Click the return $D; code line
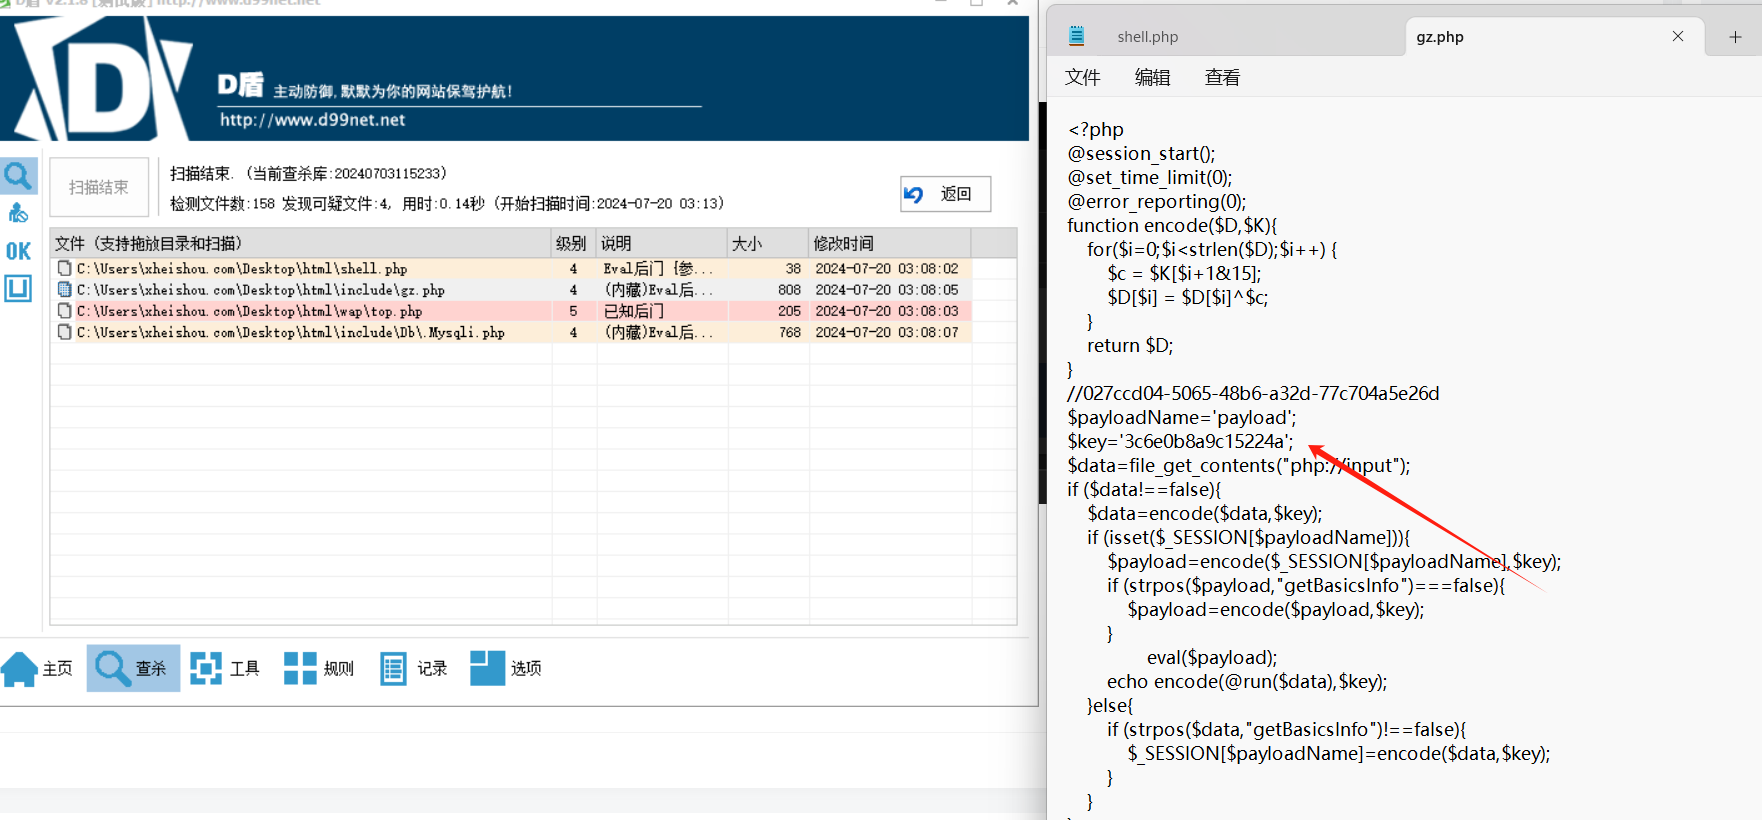This screenshot has height=820, width=1762. [x=1130, y=345]
